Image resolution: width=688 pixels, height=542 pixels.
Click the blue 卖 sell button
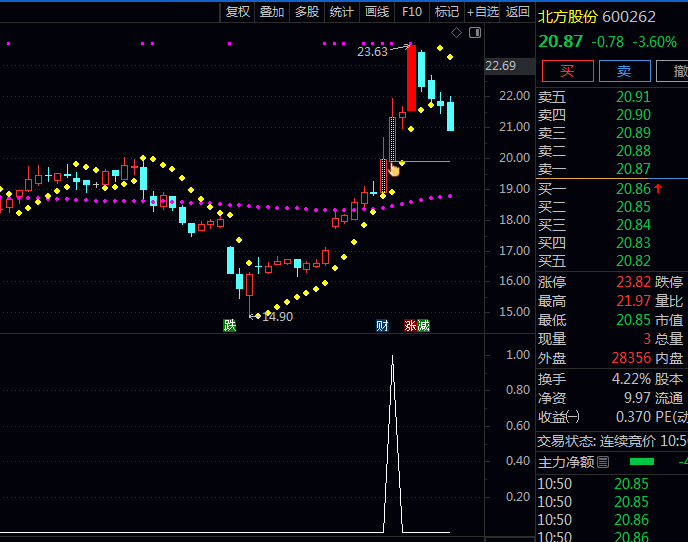point(624,71)
